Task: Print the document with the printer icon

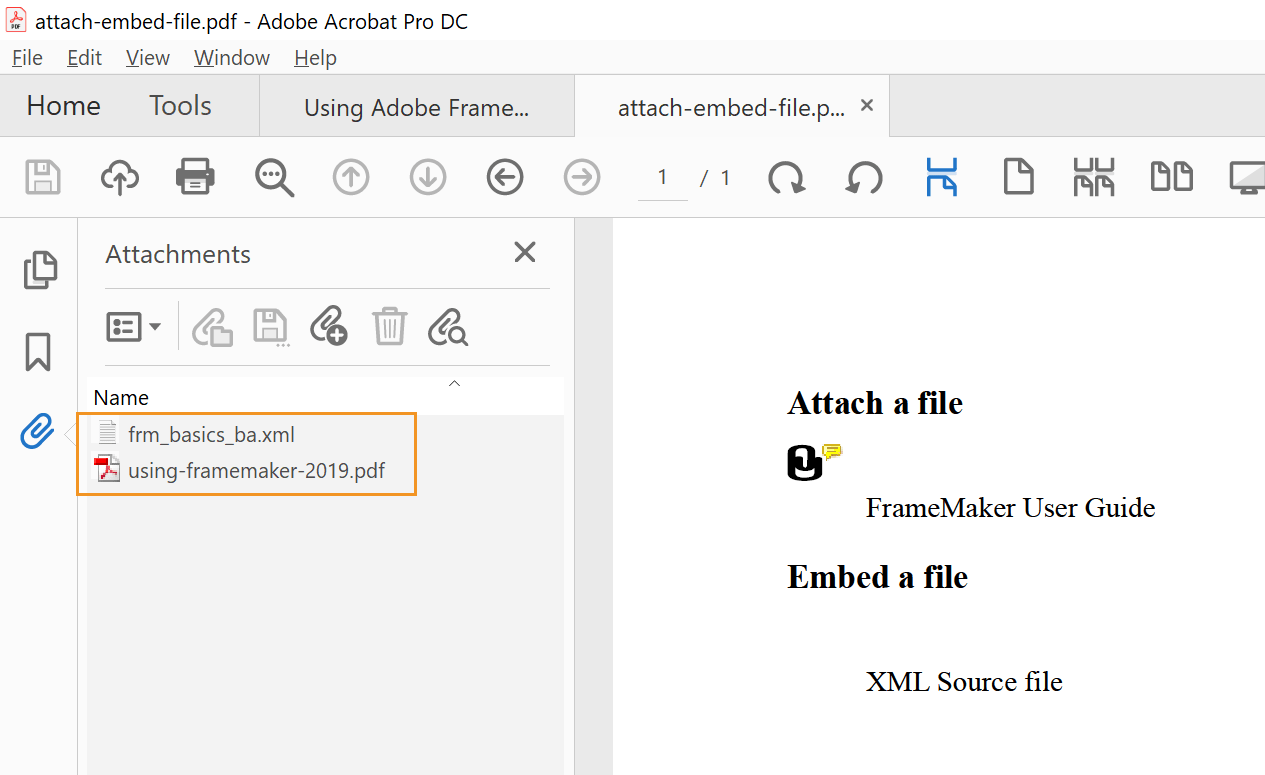Action: click(x=195, y=176)
